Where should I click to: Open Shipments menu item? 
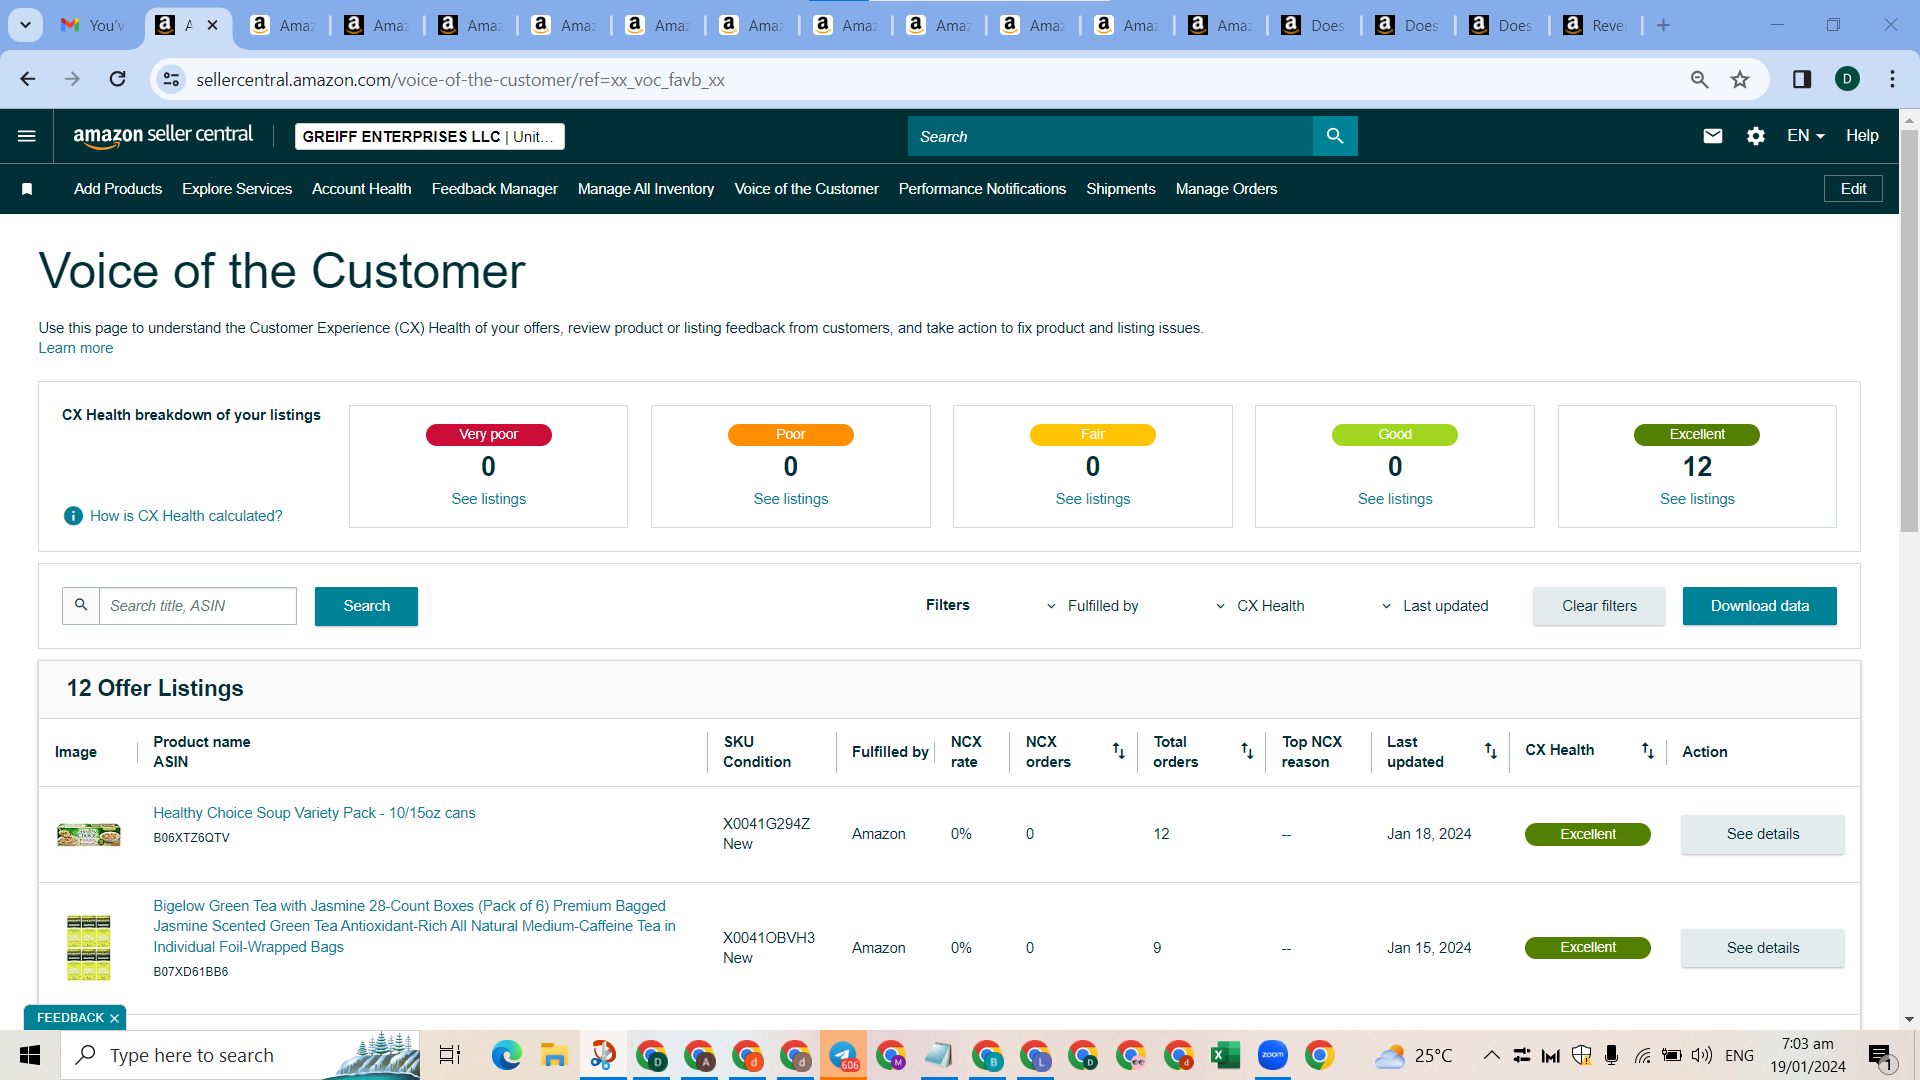coord(1121,189)
